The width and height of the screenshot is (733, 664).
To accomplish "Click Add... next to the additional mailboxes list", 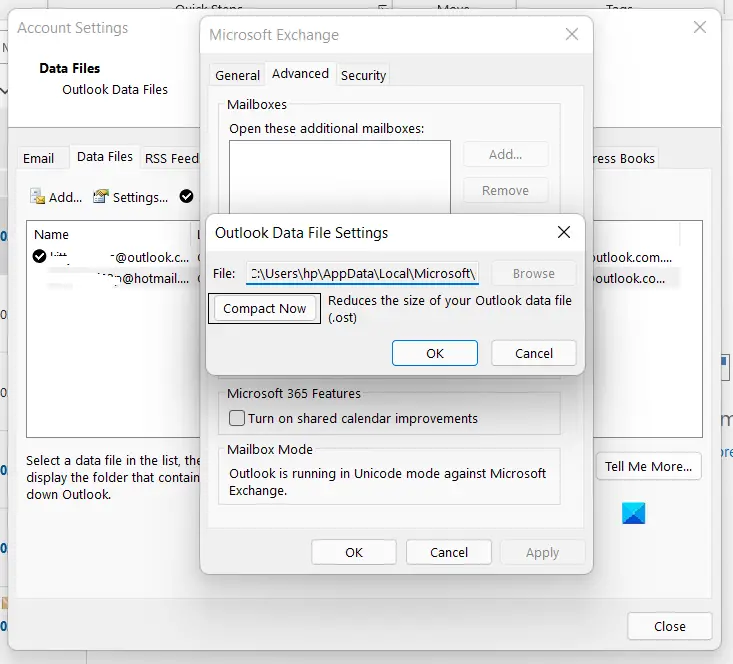I will point(505,154).
